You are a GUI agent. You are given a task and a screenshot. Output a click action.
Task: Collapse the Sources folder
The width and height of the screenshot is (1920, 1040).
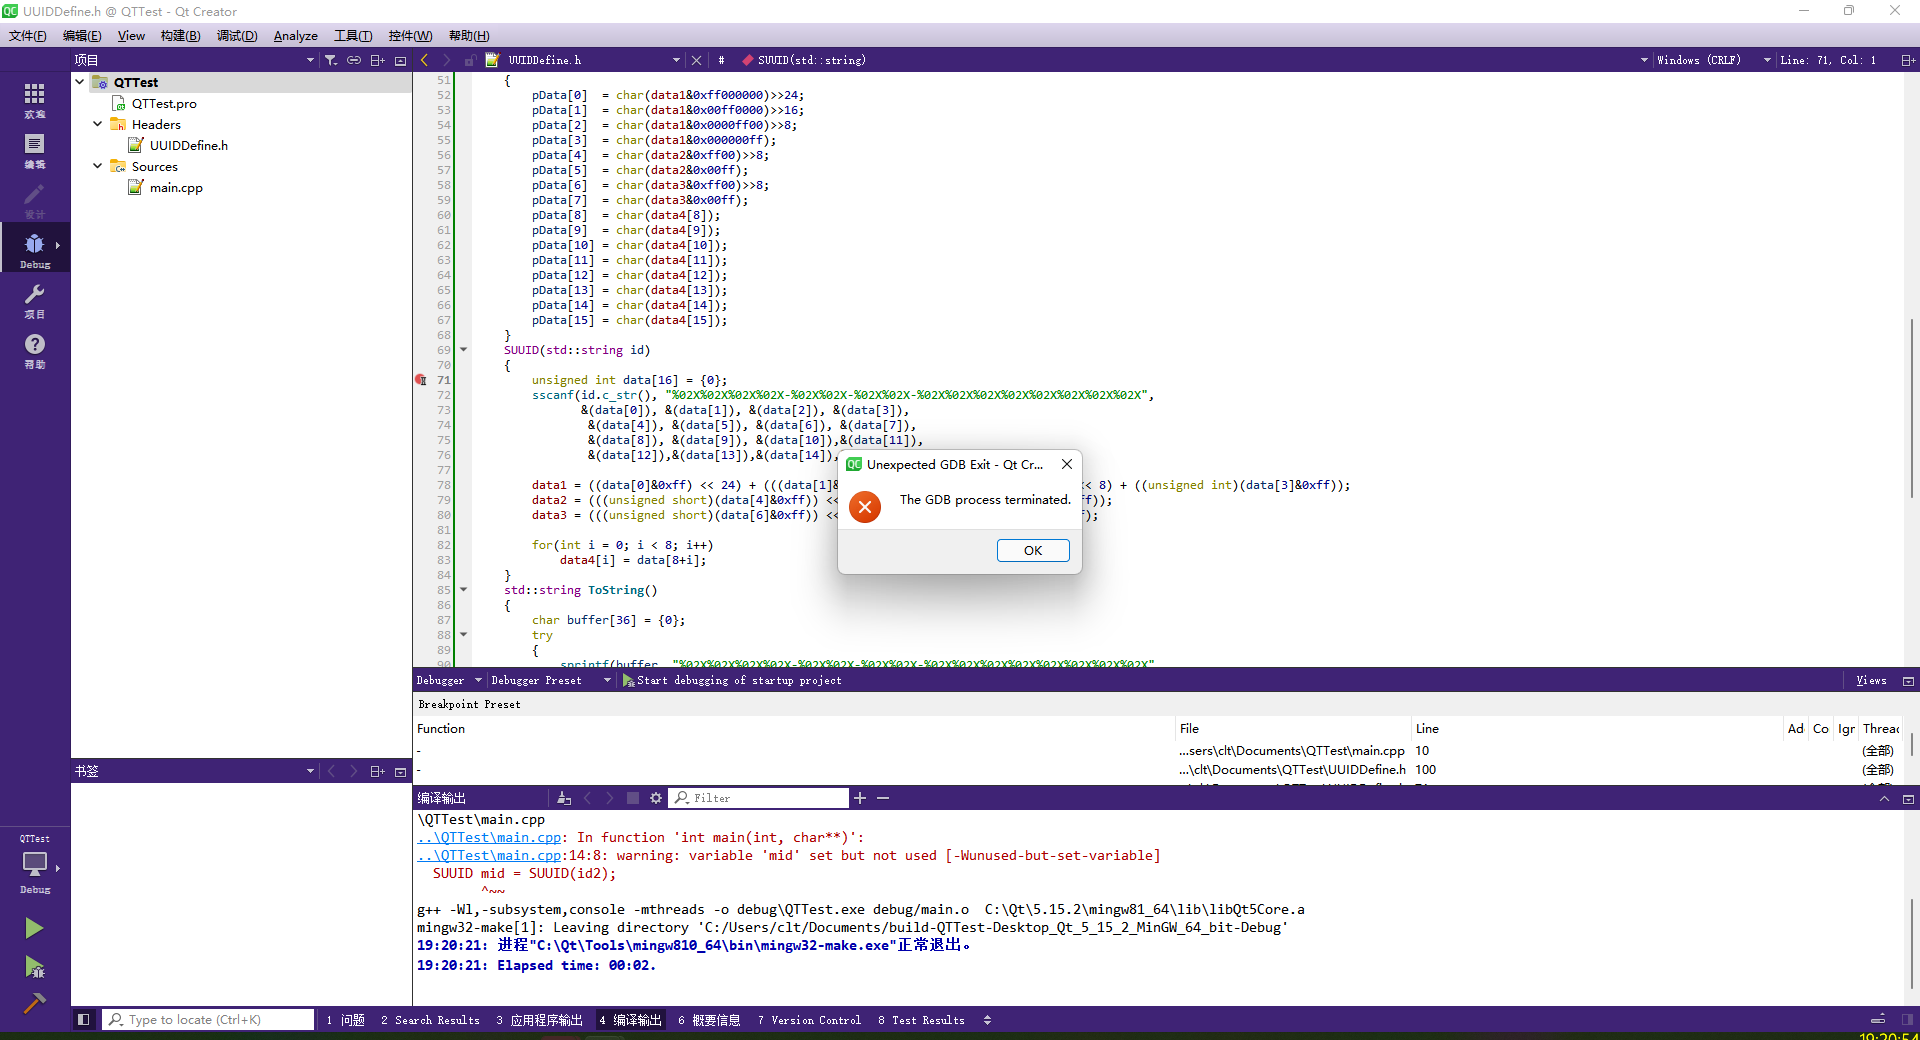[x=97, y=166]
